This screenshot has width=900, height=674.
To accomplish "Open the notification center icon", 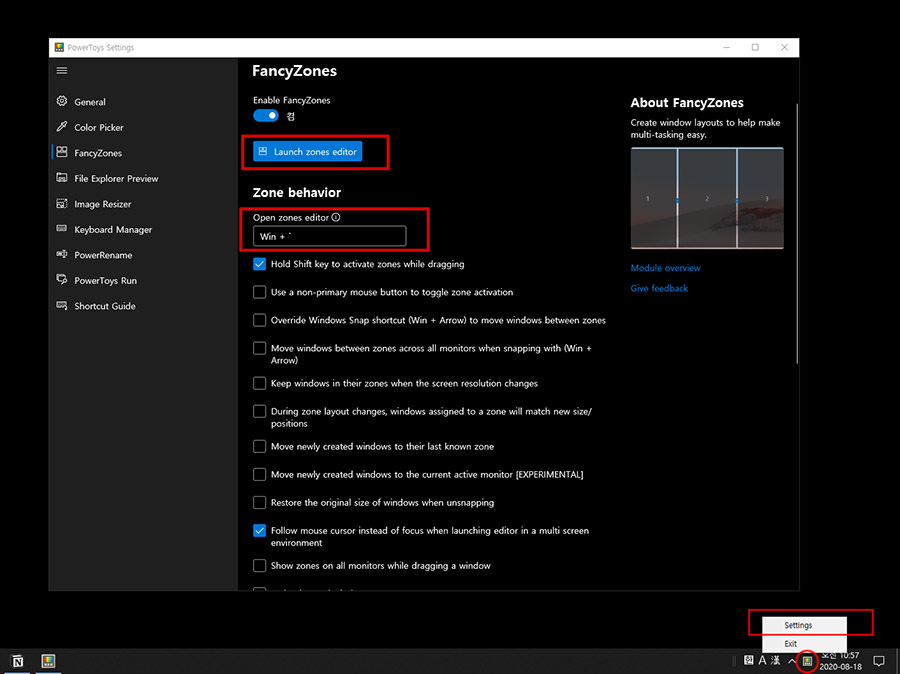I will point(879,661).
